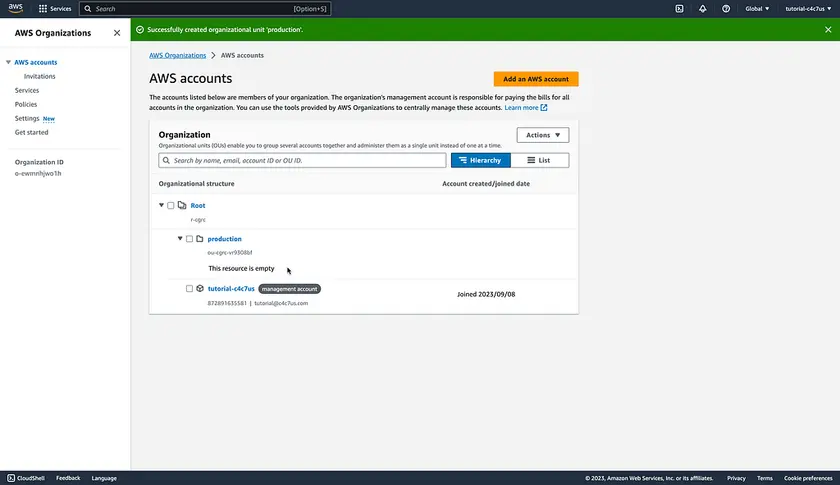
Task: Click the r-cgrc root ID text
Action: pyautogui.click(x=198, y=220)
